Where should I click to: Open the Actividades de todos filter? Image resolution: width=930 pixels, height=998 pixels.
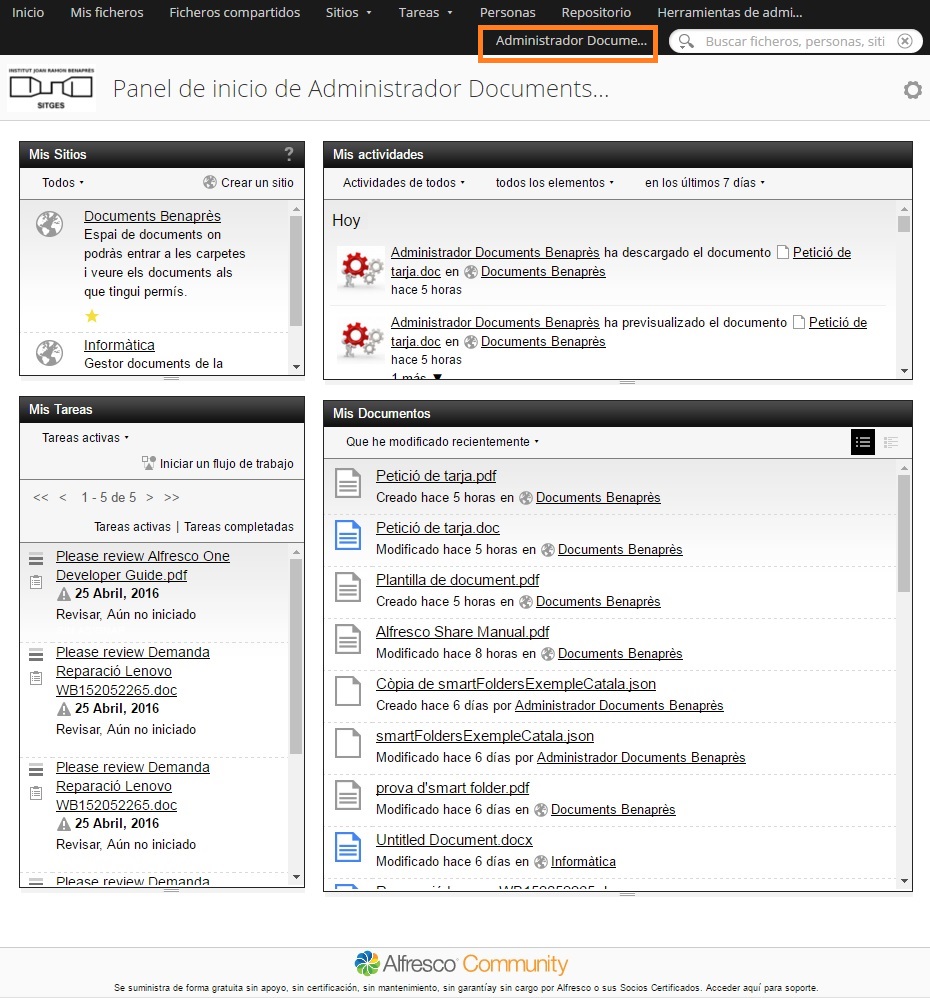(404, 183)
